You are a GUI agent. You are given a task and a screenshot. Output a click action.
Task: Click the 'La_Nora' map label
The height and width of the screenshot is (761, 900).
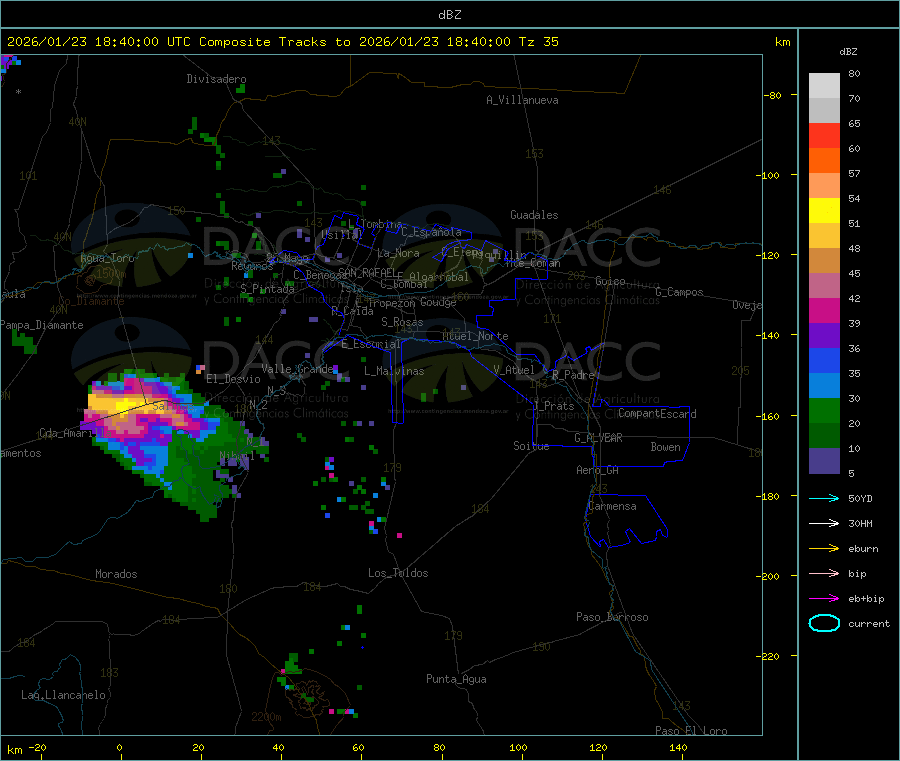click(398, 253)
